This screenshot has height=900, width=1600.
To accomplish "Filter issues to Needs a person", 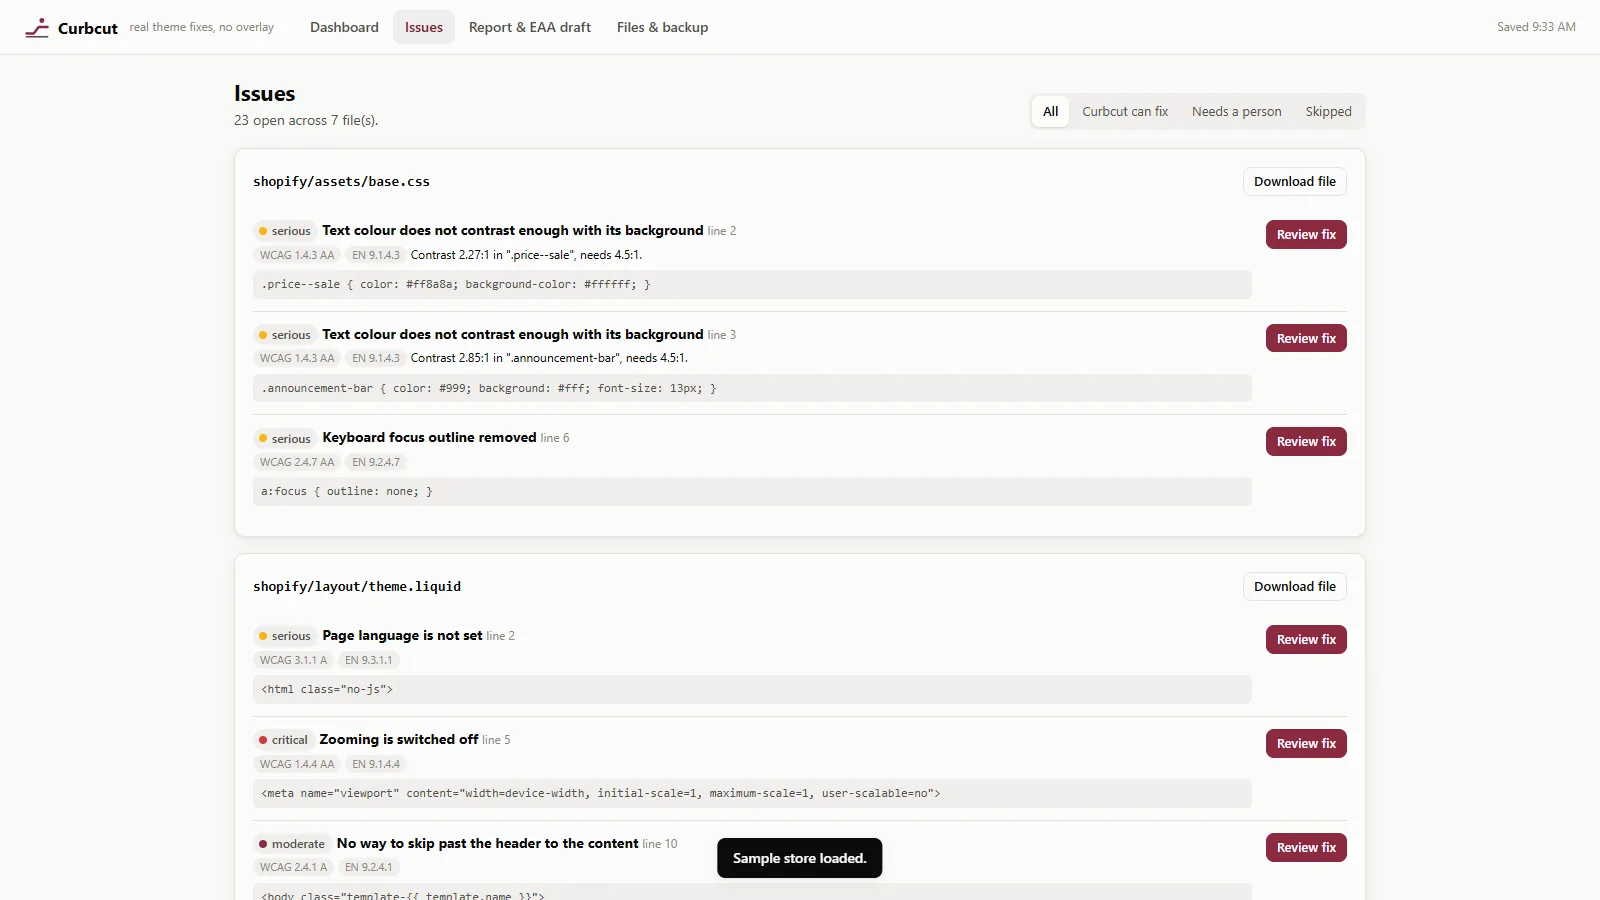I will point(1236,111).
